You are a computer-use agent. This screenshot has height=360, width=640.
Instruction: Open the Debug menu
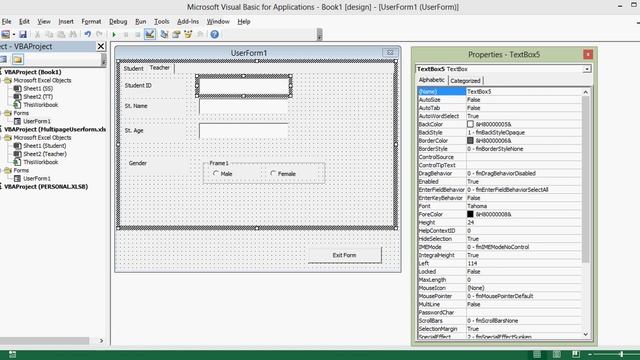pos(118,22)
